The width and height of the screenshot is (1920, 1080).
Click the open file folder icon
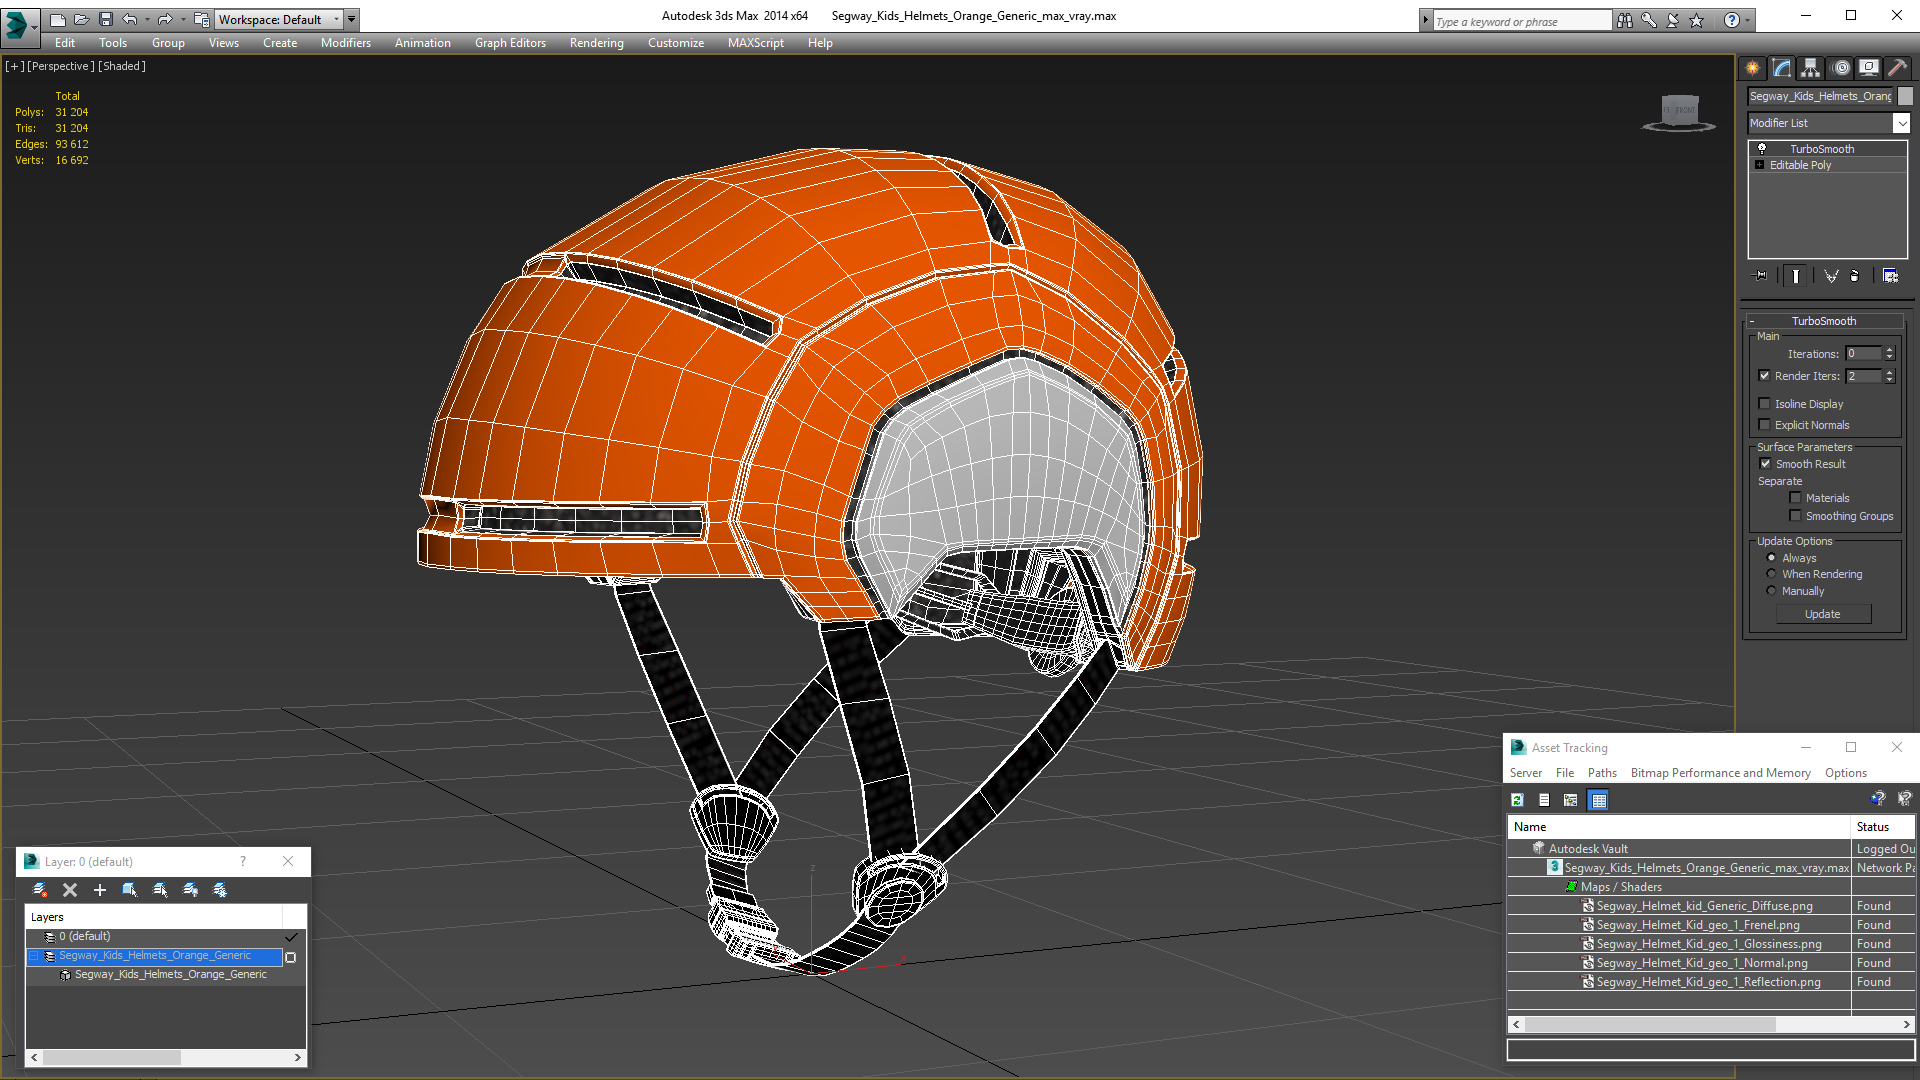81,19
